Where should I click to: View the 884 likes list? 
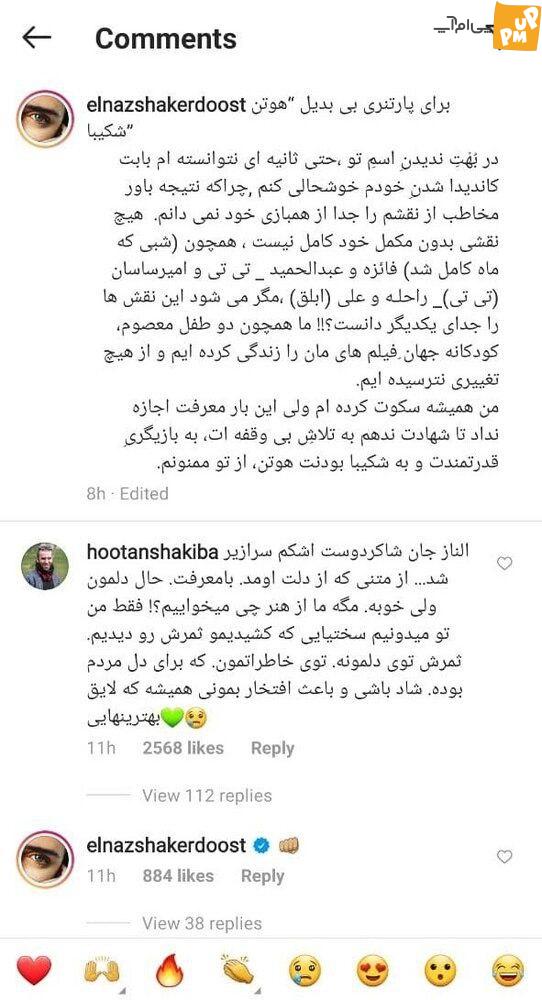178,876
